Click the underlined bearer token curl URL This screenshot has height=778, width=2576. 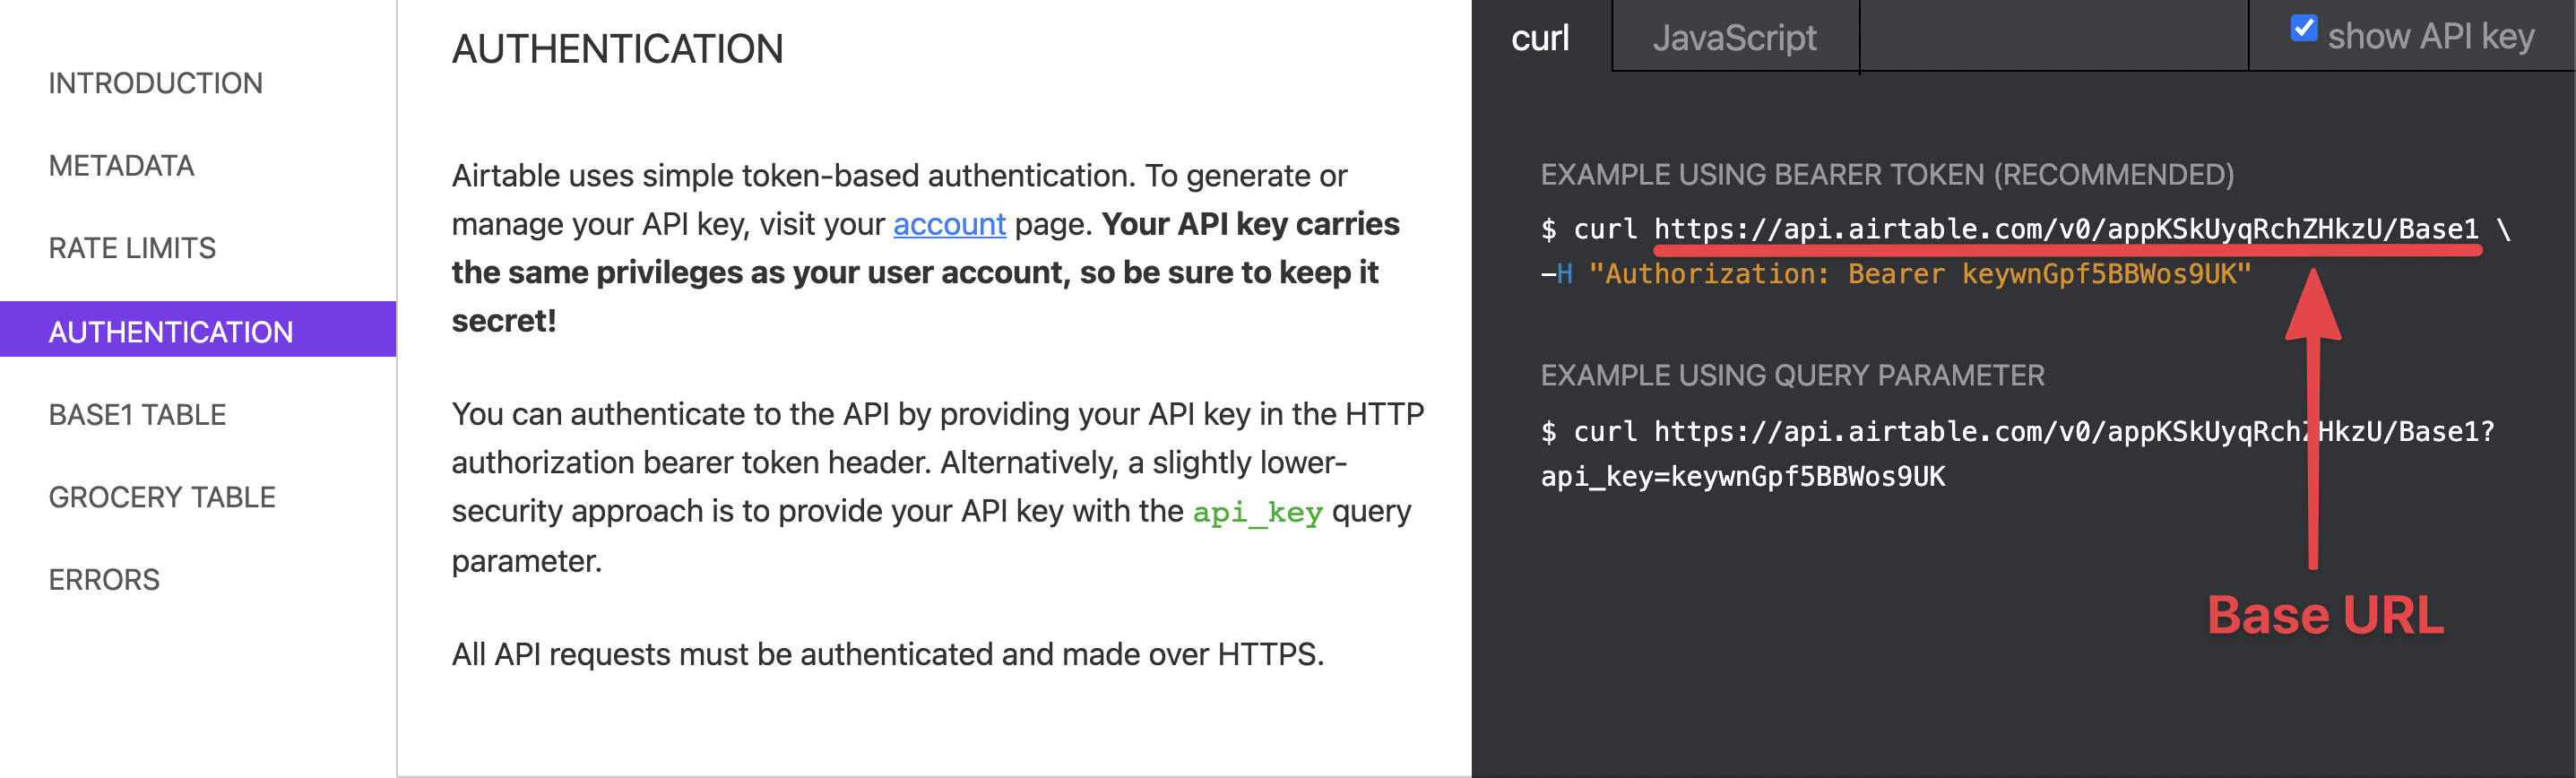click(x=2066, y=229)
